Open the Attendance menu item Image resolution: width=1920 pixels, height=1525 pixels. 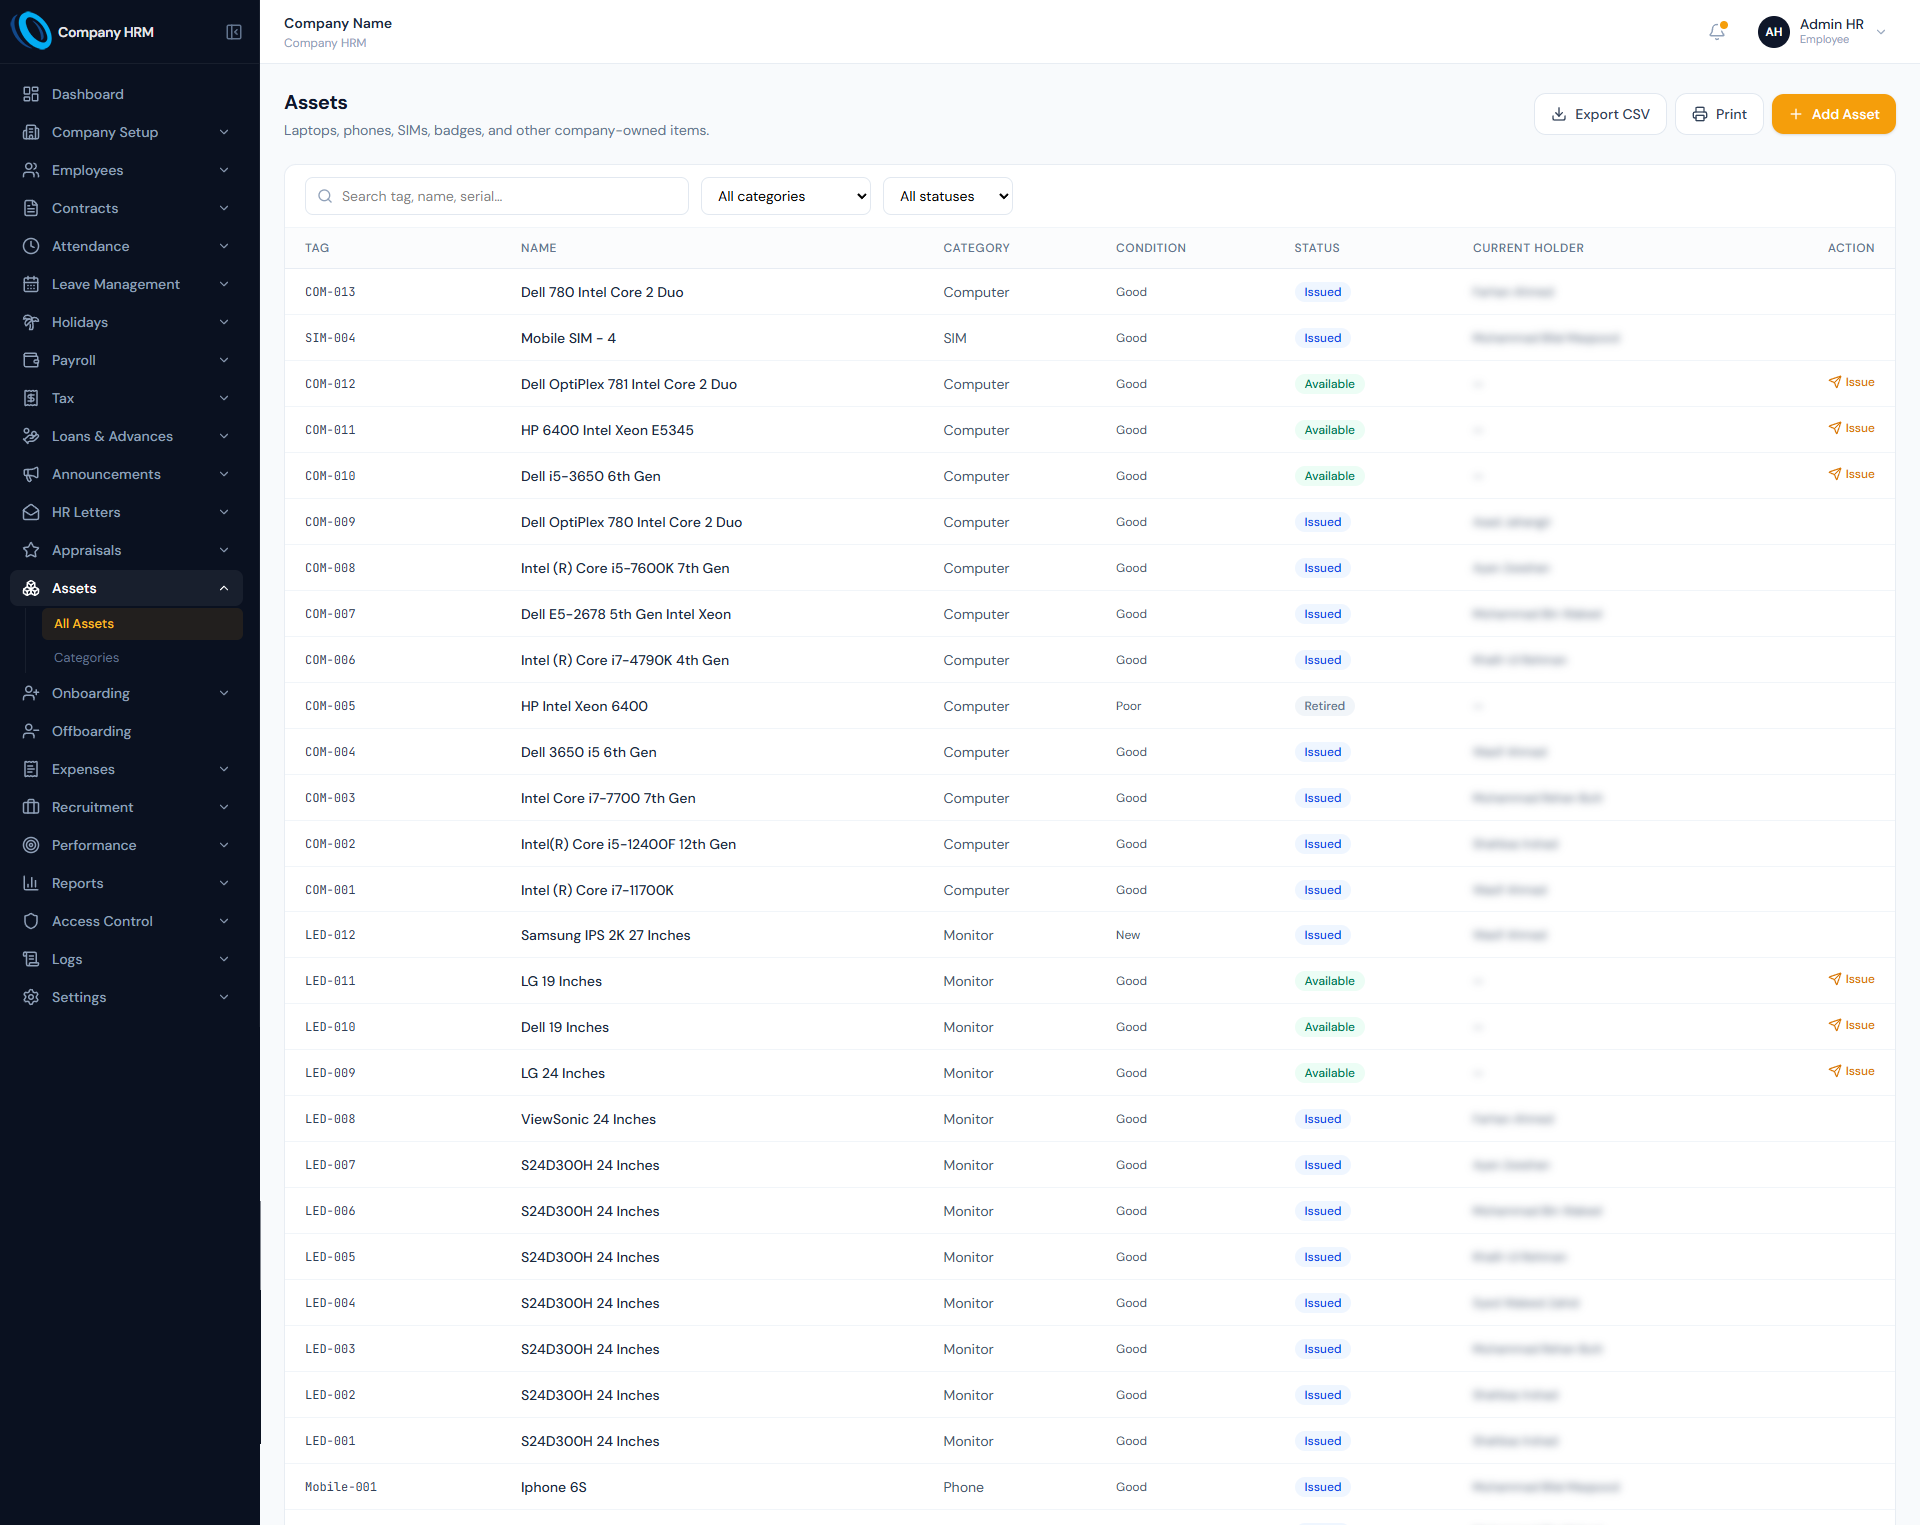126,246
